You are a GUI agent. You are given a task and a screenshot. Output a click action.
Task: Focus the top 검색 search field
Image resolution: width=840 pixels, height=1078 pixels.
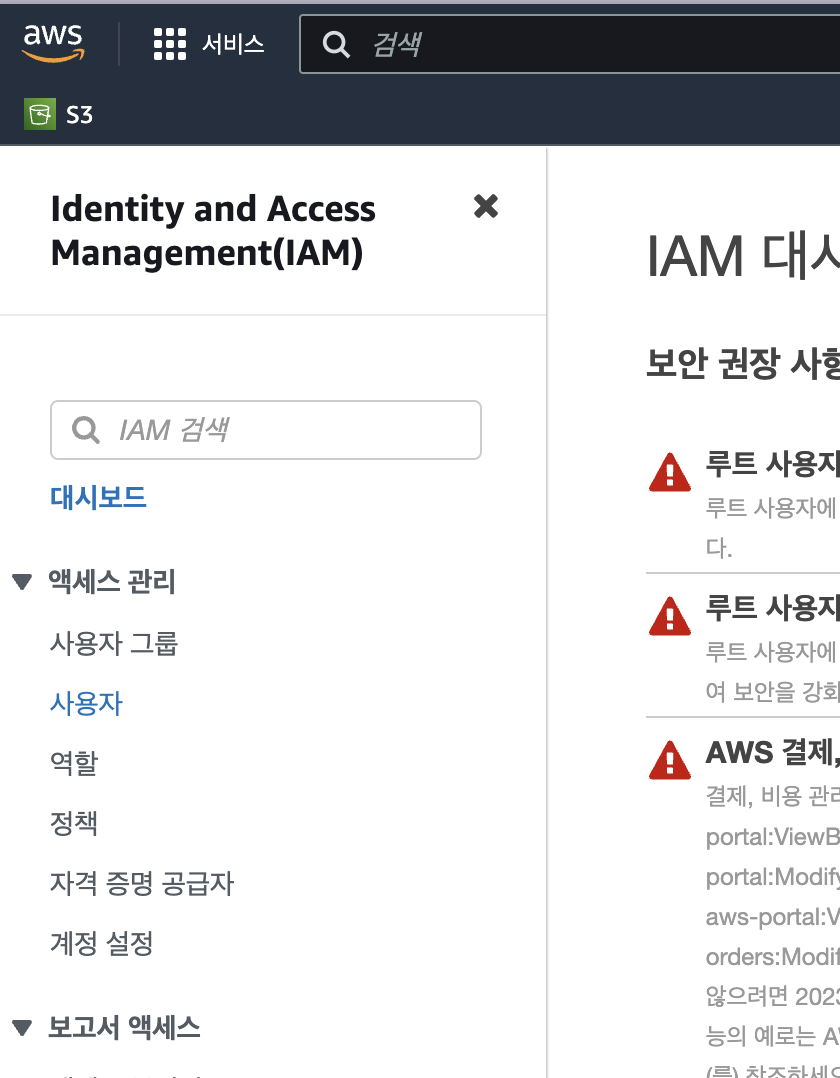570,44
